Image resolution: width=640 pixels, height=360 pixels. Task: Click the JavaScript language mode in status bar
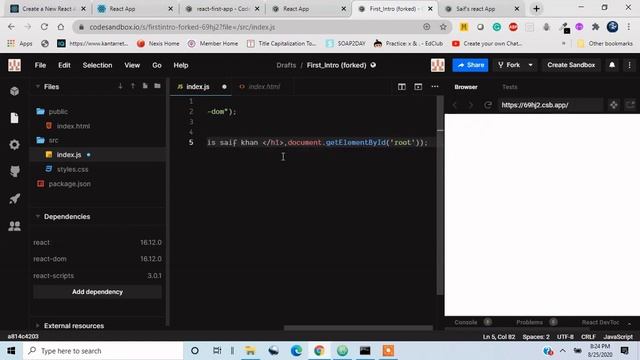point(618,337)
